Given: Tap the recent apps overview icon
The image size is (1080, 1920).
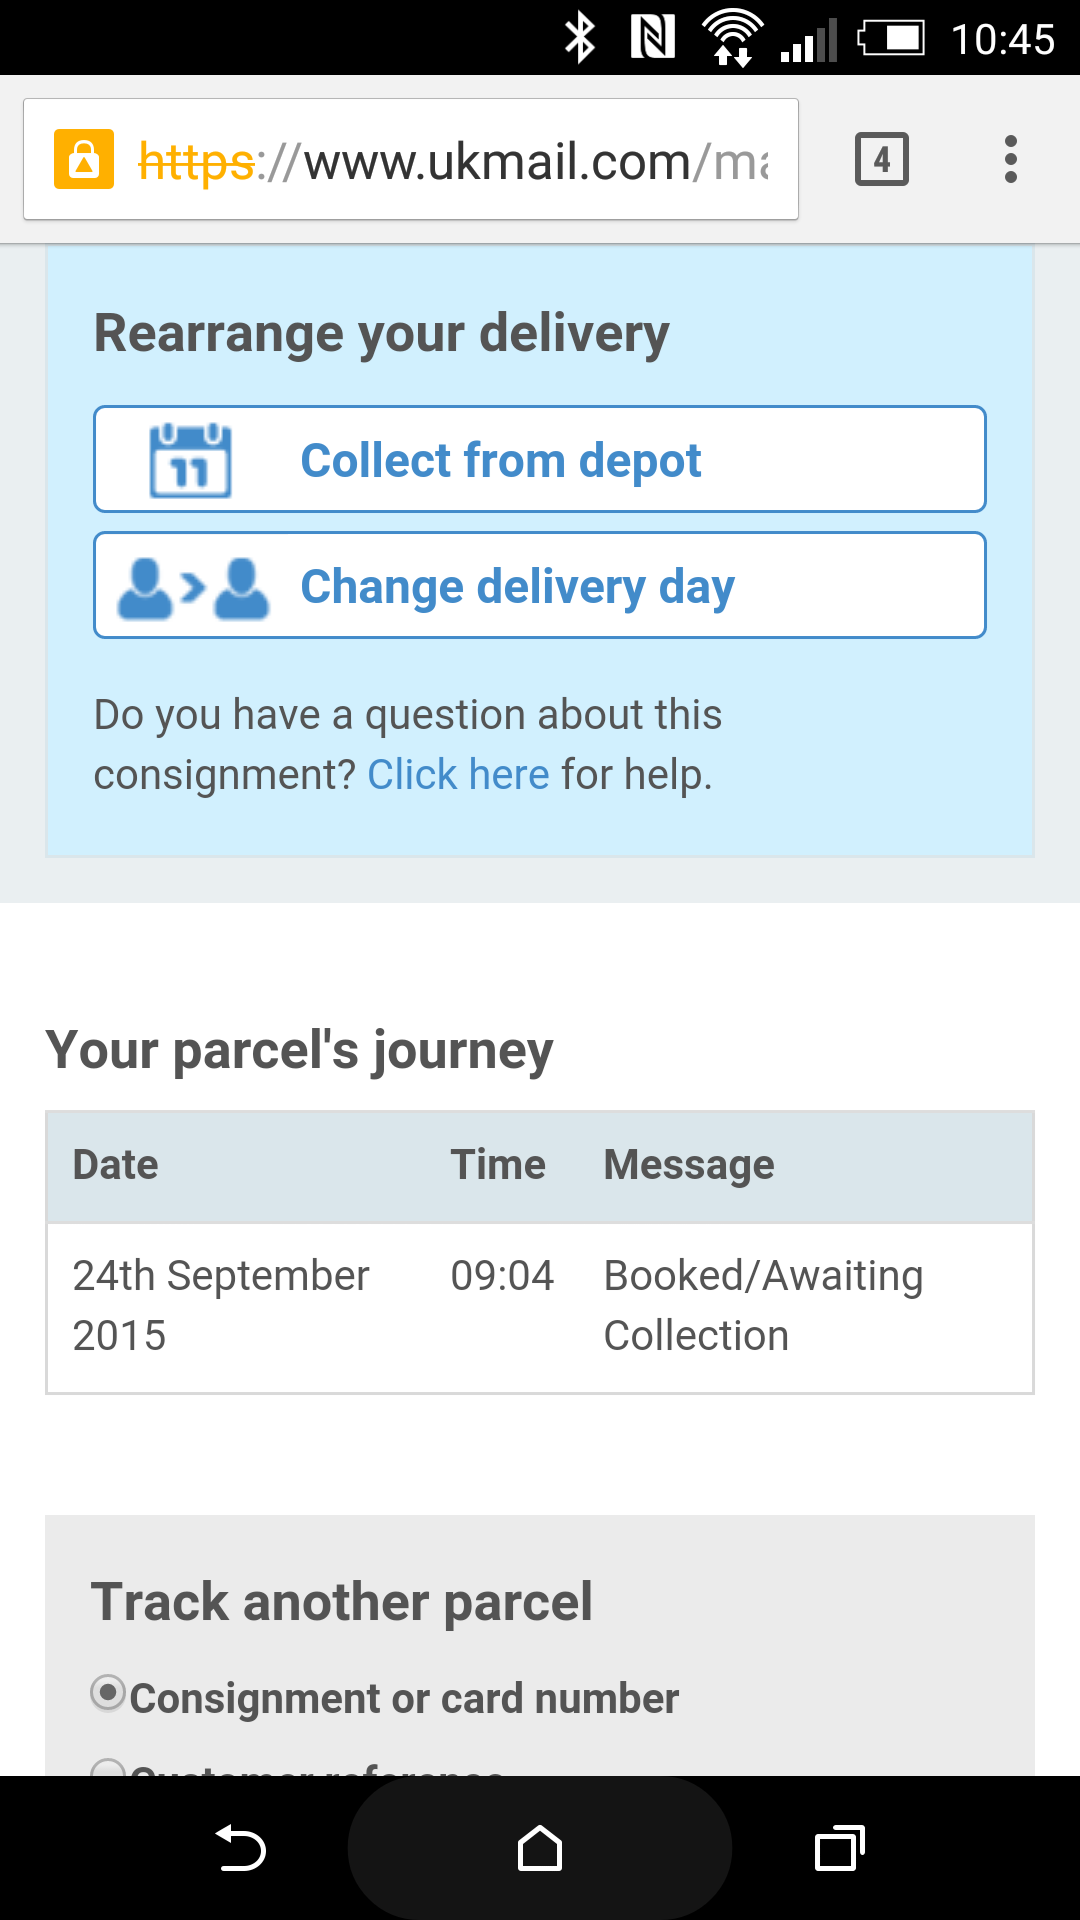Looking at the screenshot, I should 840,1848.
